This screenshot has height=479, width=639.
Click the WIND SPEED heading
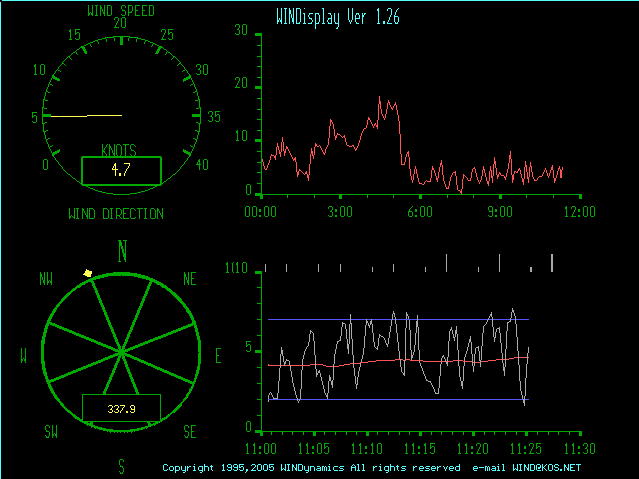[x=121, y=11]
